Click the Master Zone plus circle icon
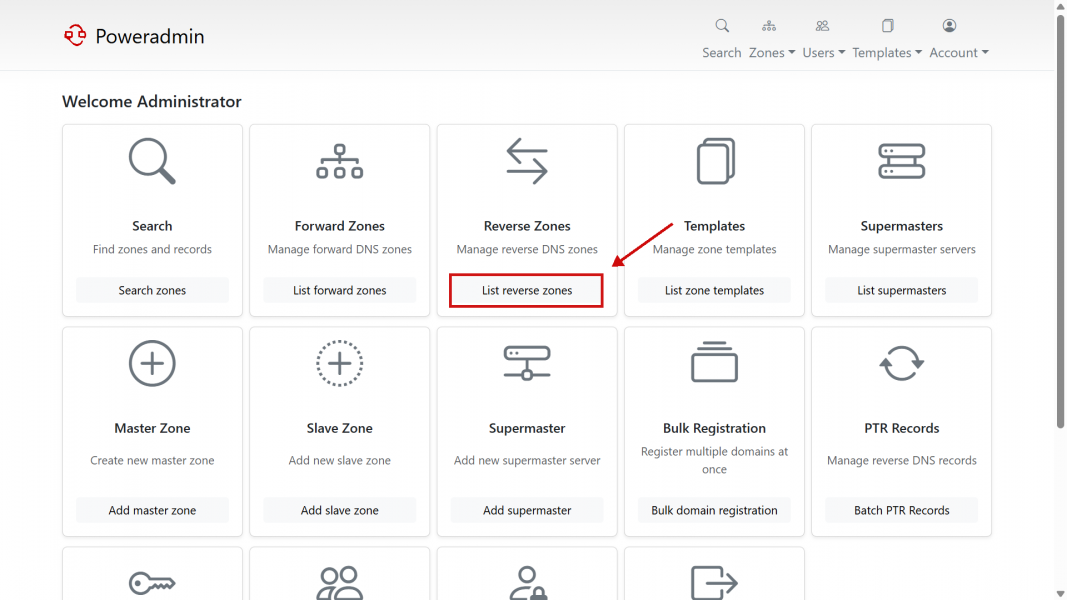The width and height of the screenshot is (1067, 600). (x=152, y=363)
